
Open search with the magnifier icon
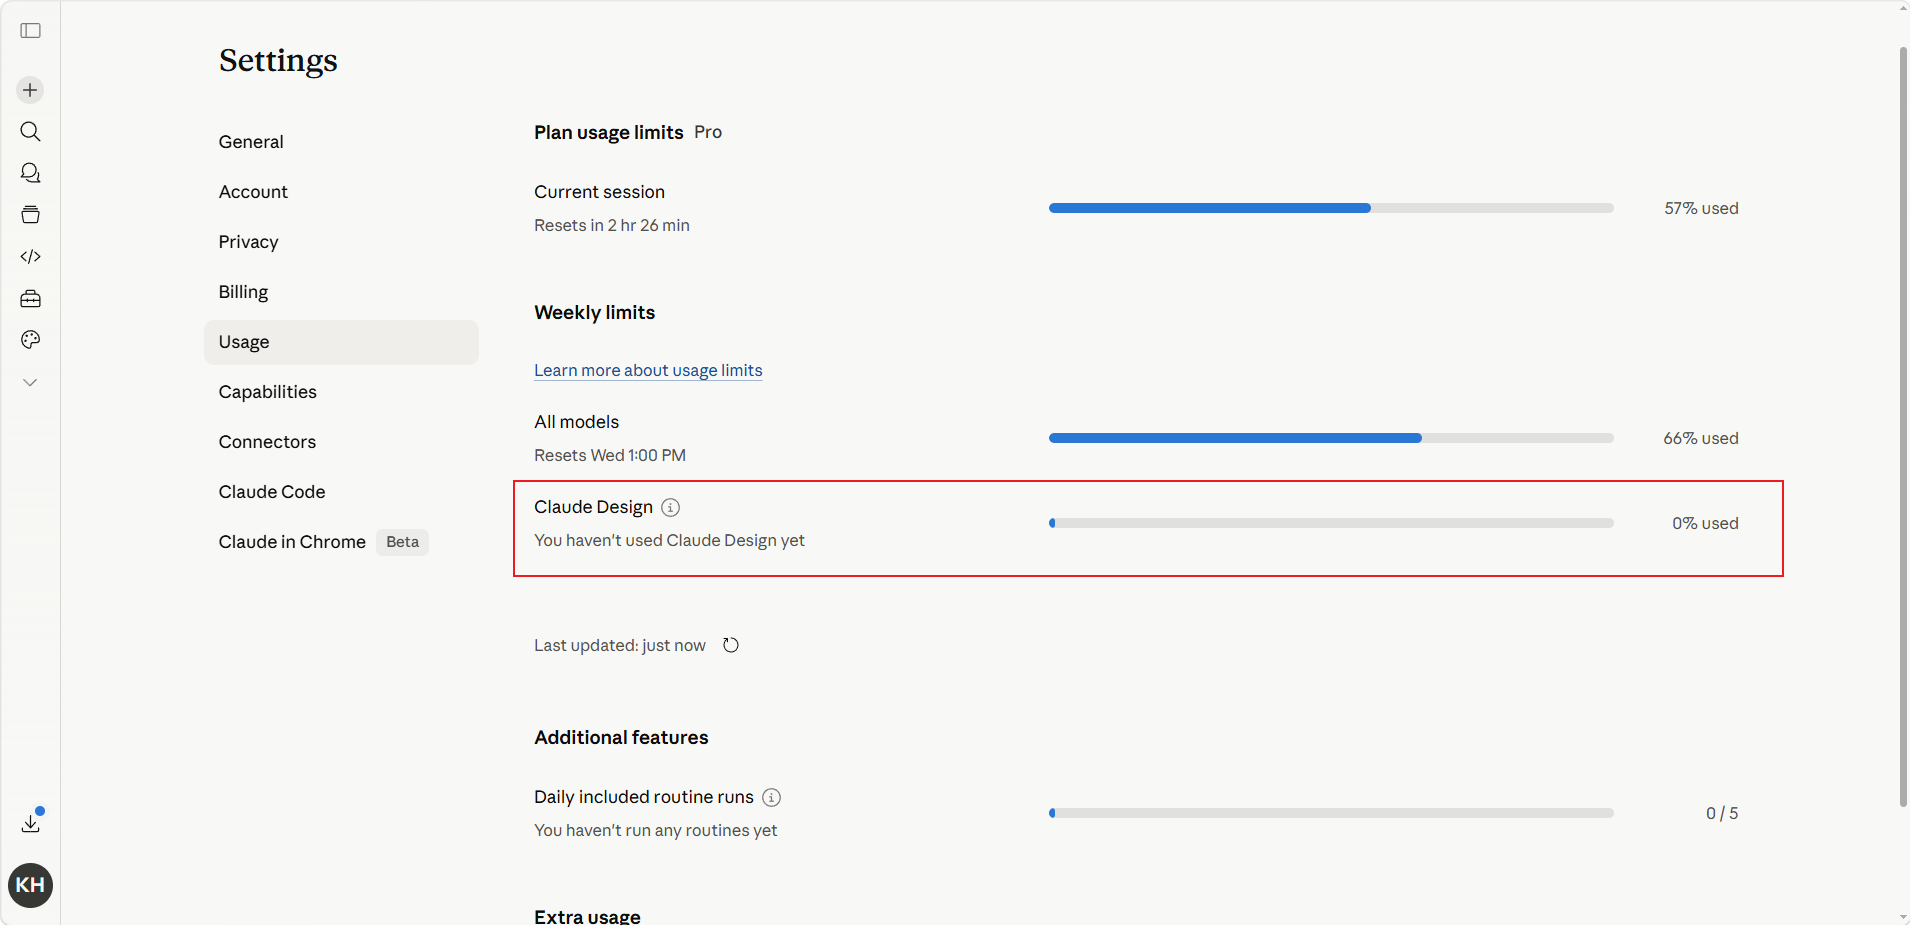click(31, 132)
